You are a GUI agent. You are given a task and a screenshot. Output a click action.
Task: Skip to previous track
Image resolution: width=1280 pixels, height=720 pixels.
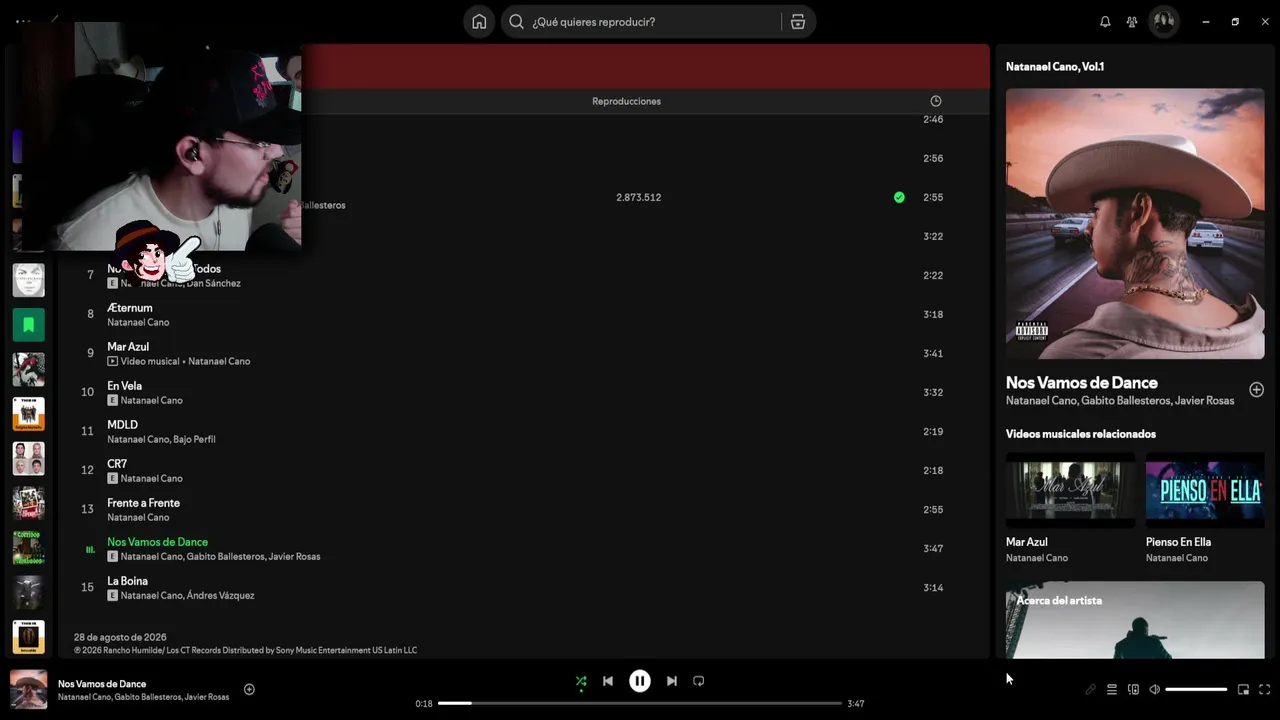click(608, 681)
